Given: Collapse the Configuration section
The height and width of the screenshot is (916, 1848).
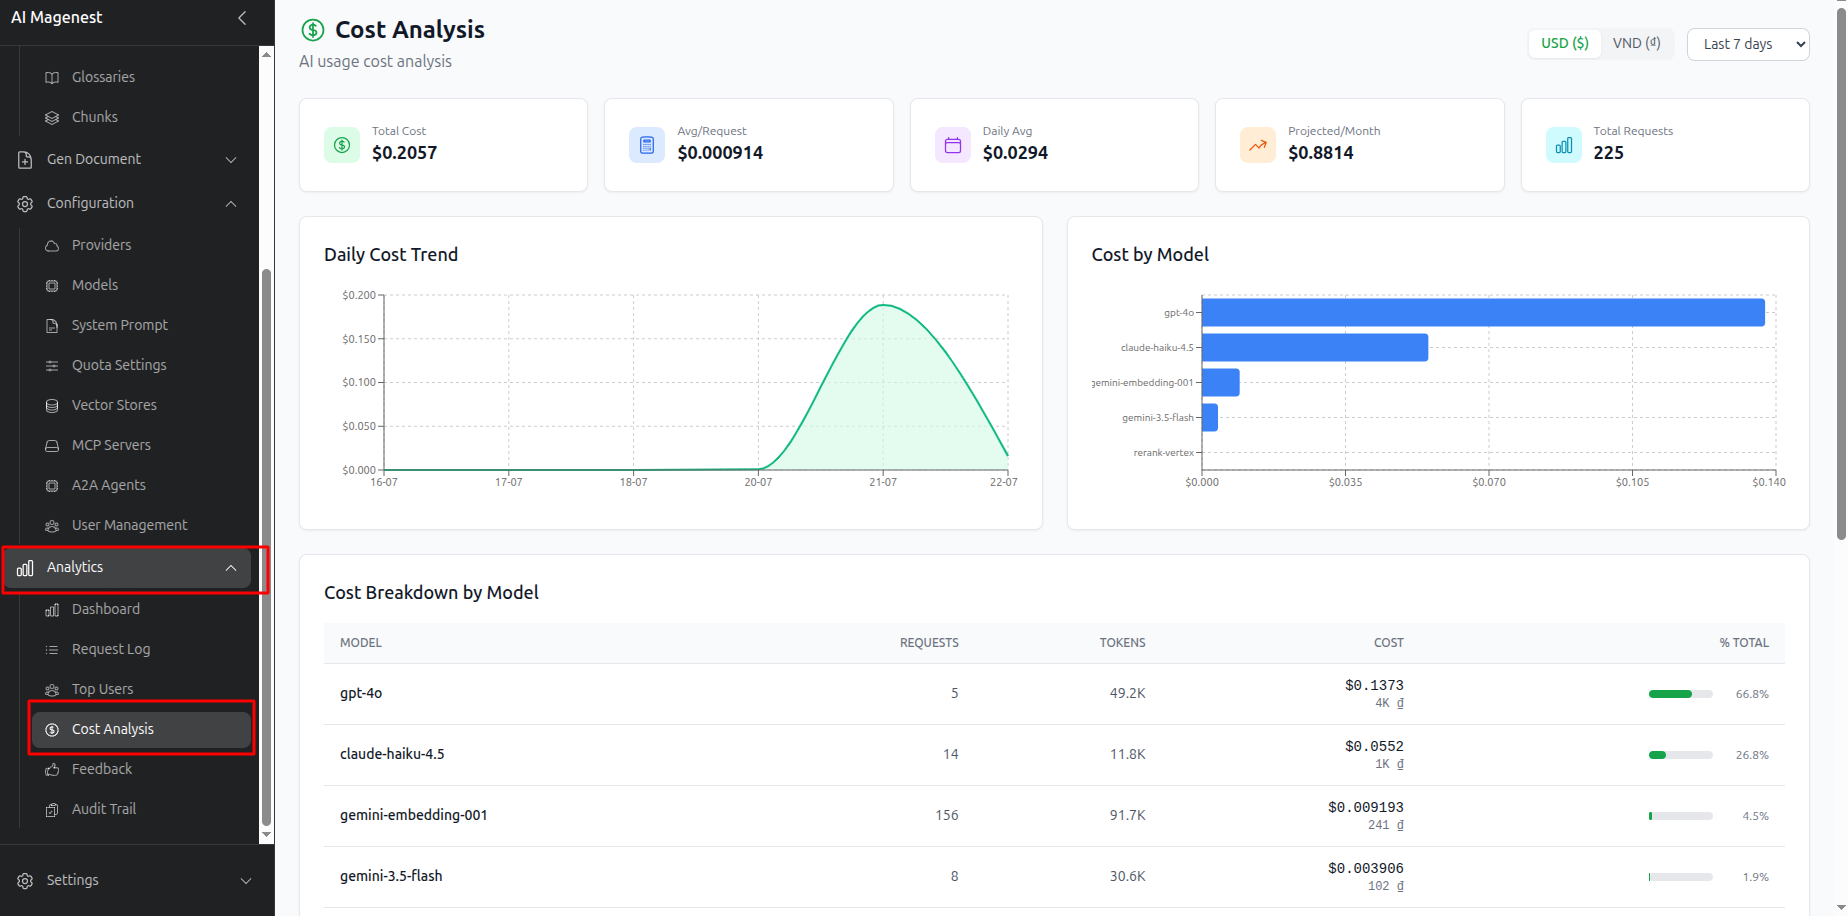Looking at the screenshot, I should pos(130,203).
